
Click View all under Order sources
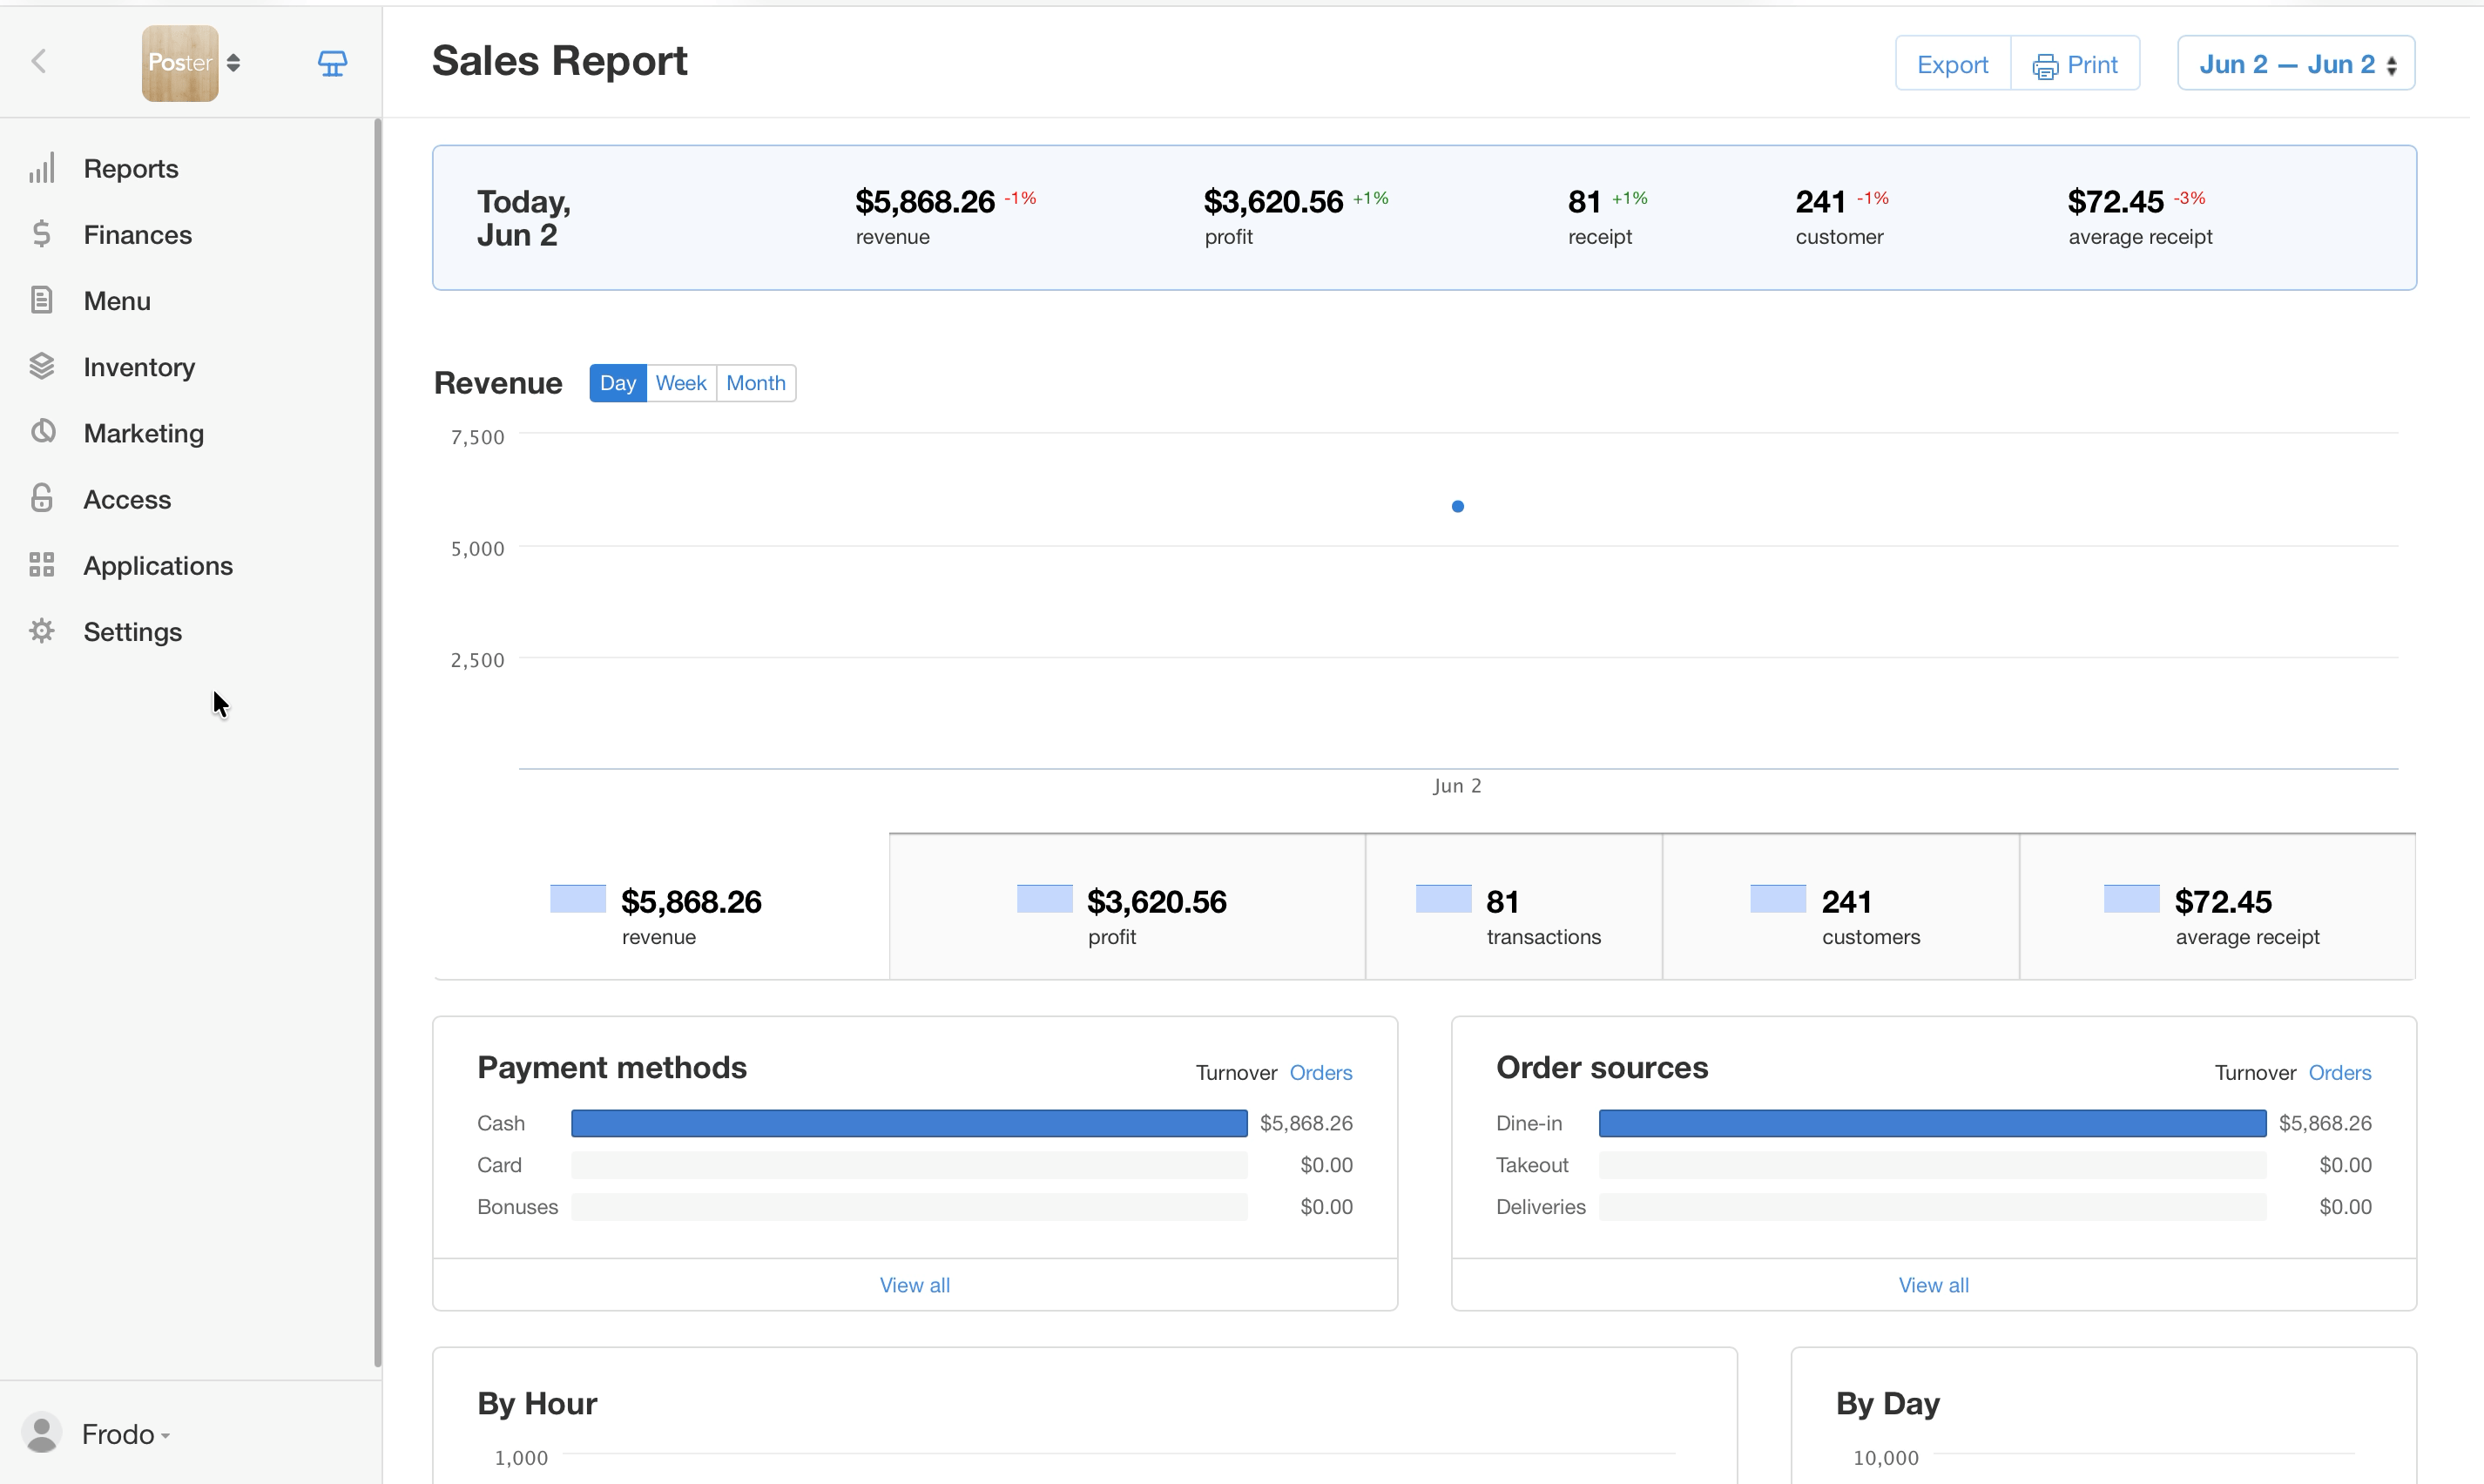[1934, 1285]
